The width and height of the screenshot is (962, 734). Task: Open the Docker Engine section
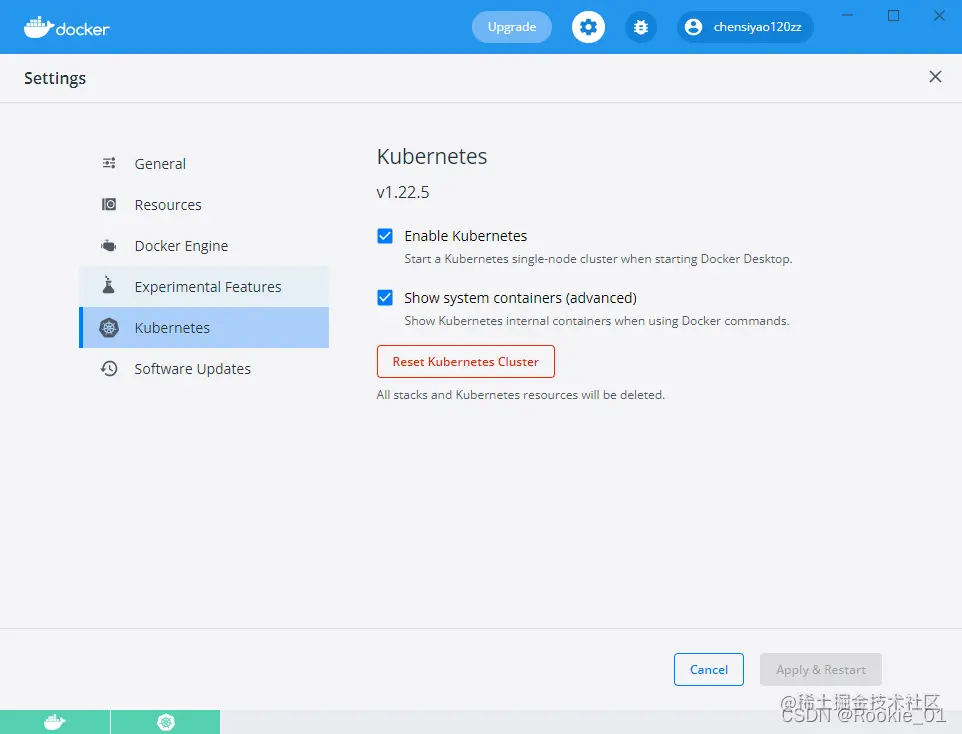click(204, 246)
